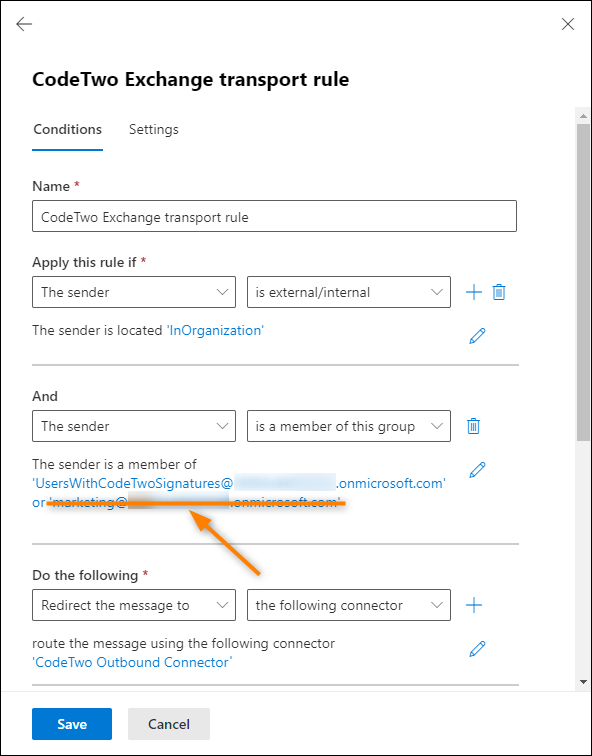This screenshot has height=756, width=592.
Task: Cancel editing the rule
Action: (169, 724)
